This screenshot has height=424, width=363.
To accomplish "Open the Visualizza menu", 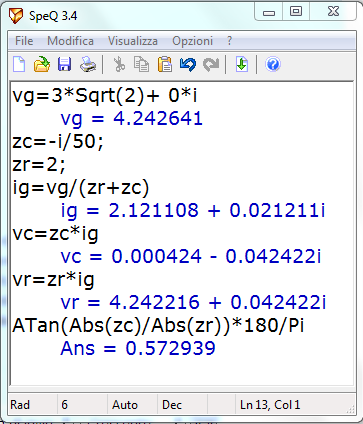I will [x=133, y=41].
